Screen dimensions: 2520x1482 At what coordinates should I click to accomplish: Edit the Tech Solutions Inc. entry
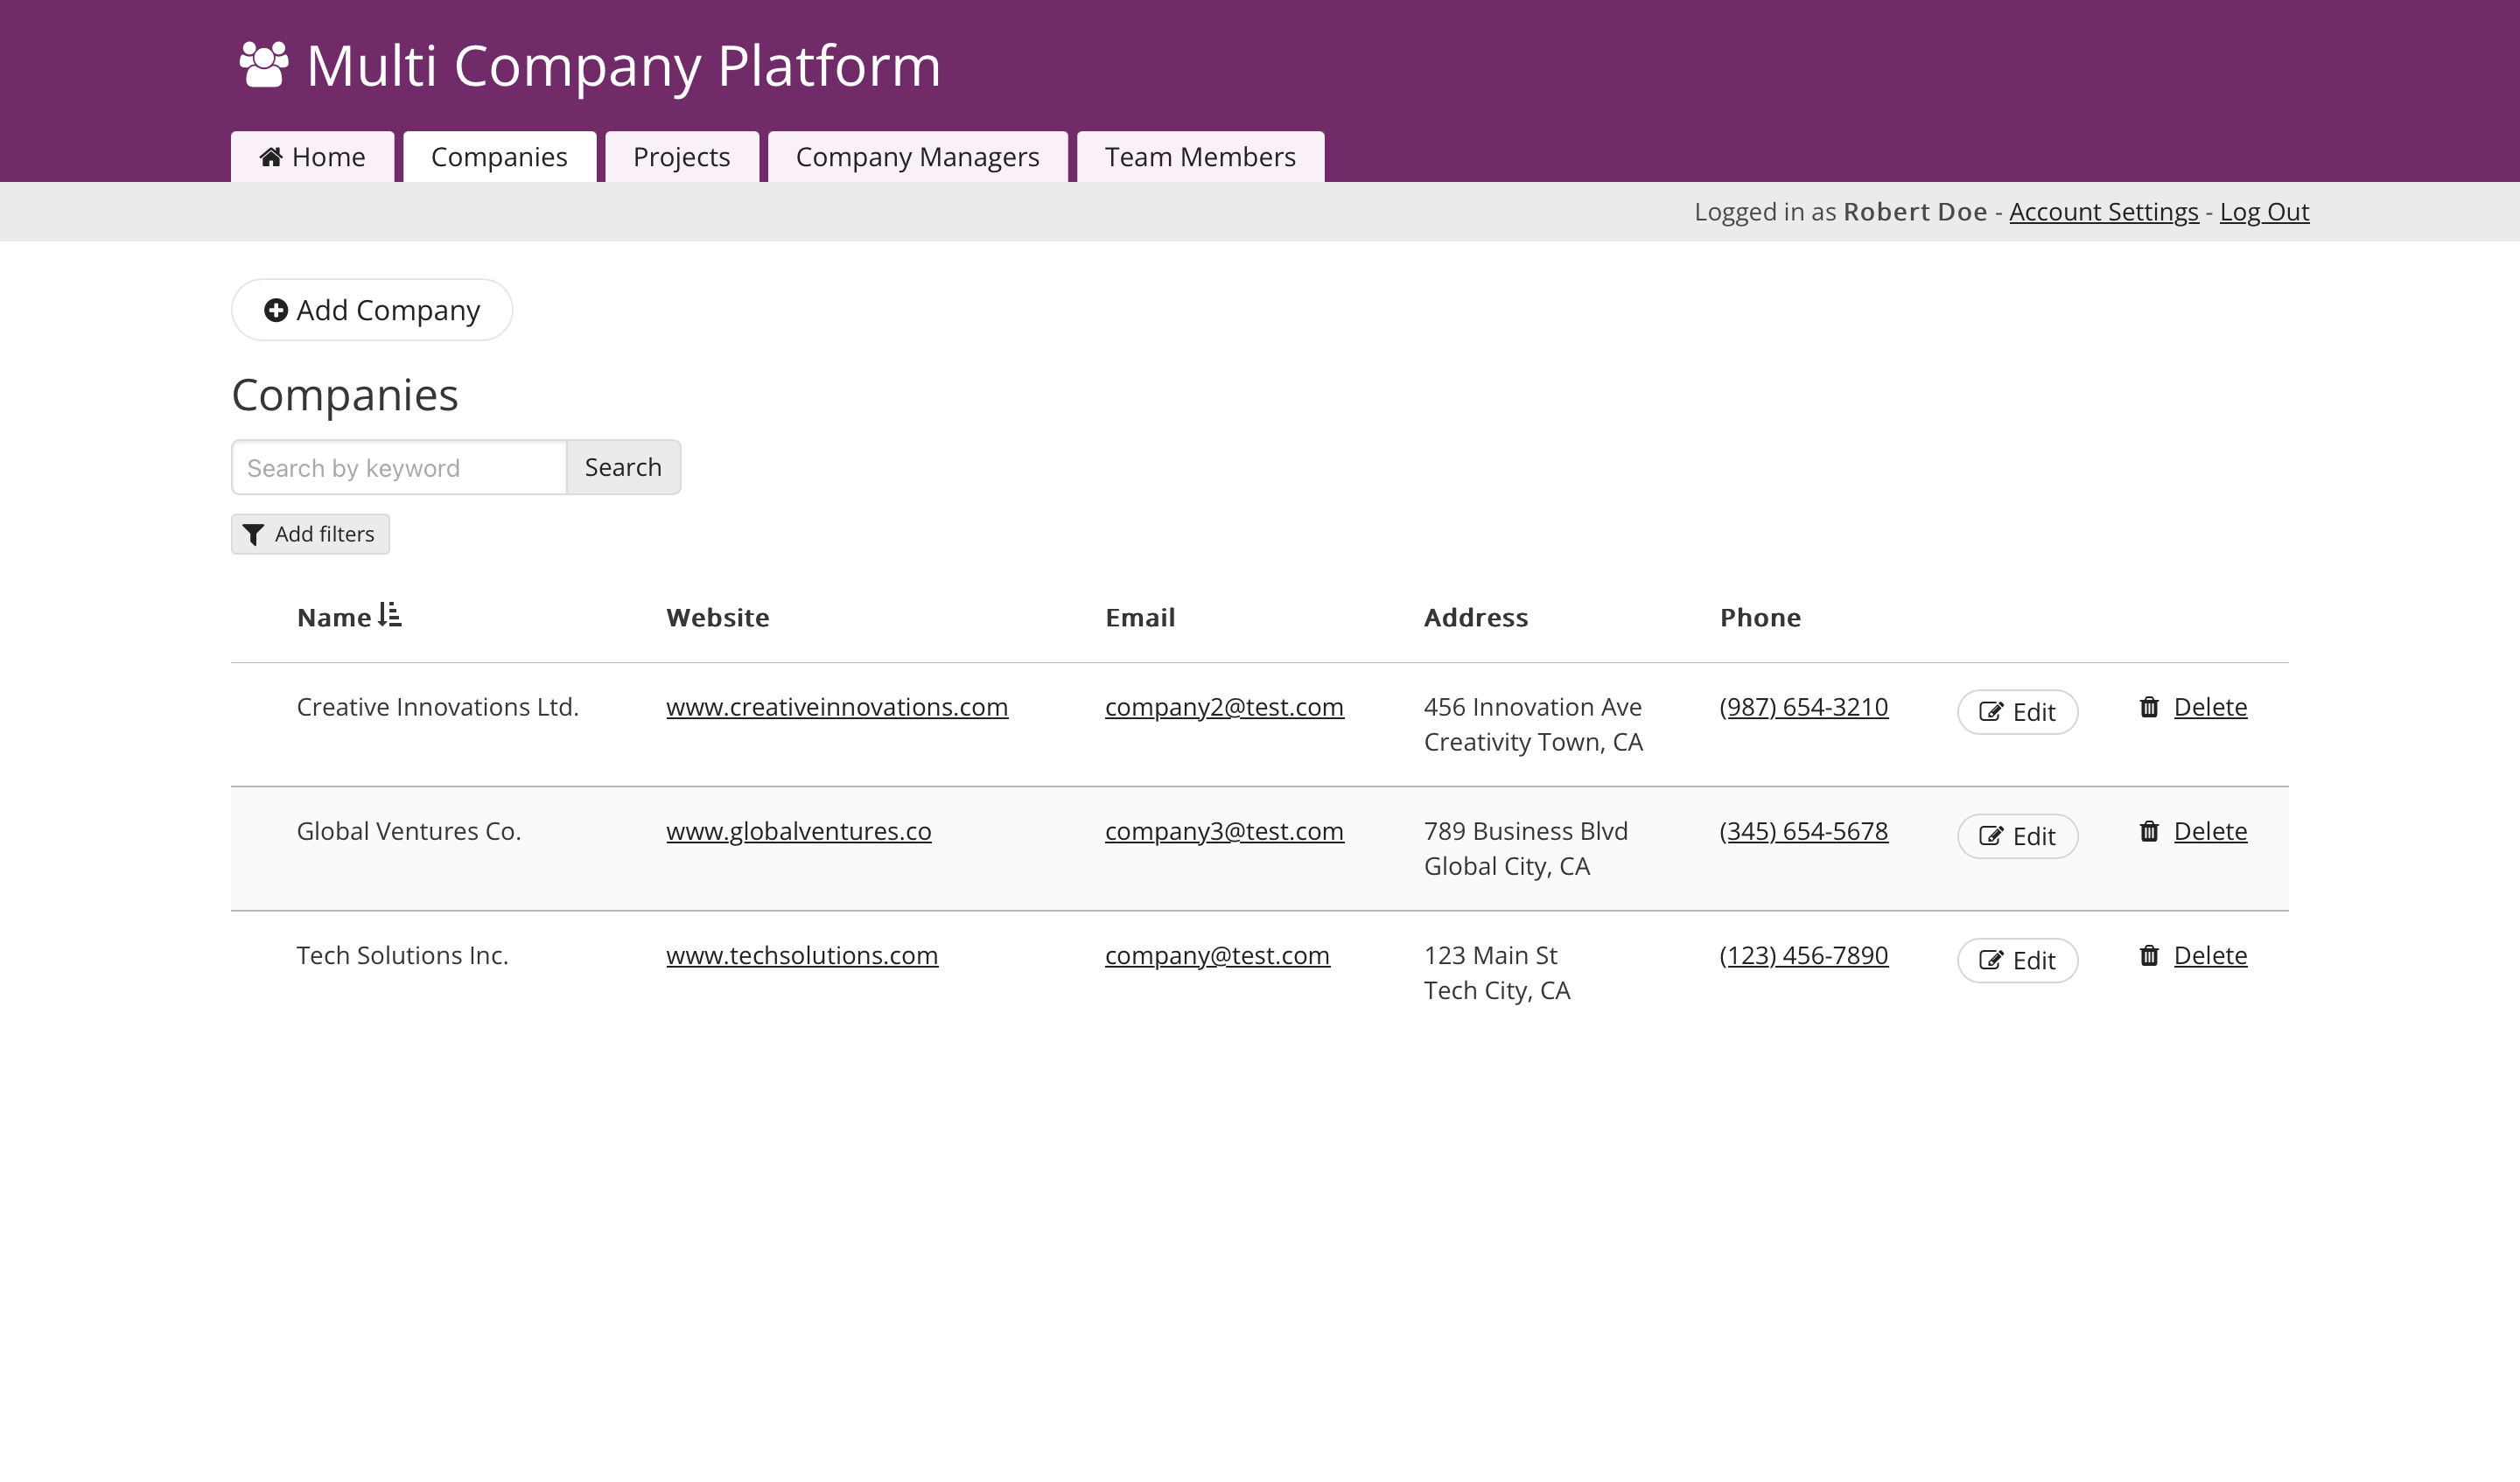(2017, 961)
